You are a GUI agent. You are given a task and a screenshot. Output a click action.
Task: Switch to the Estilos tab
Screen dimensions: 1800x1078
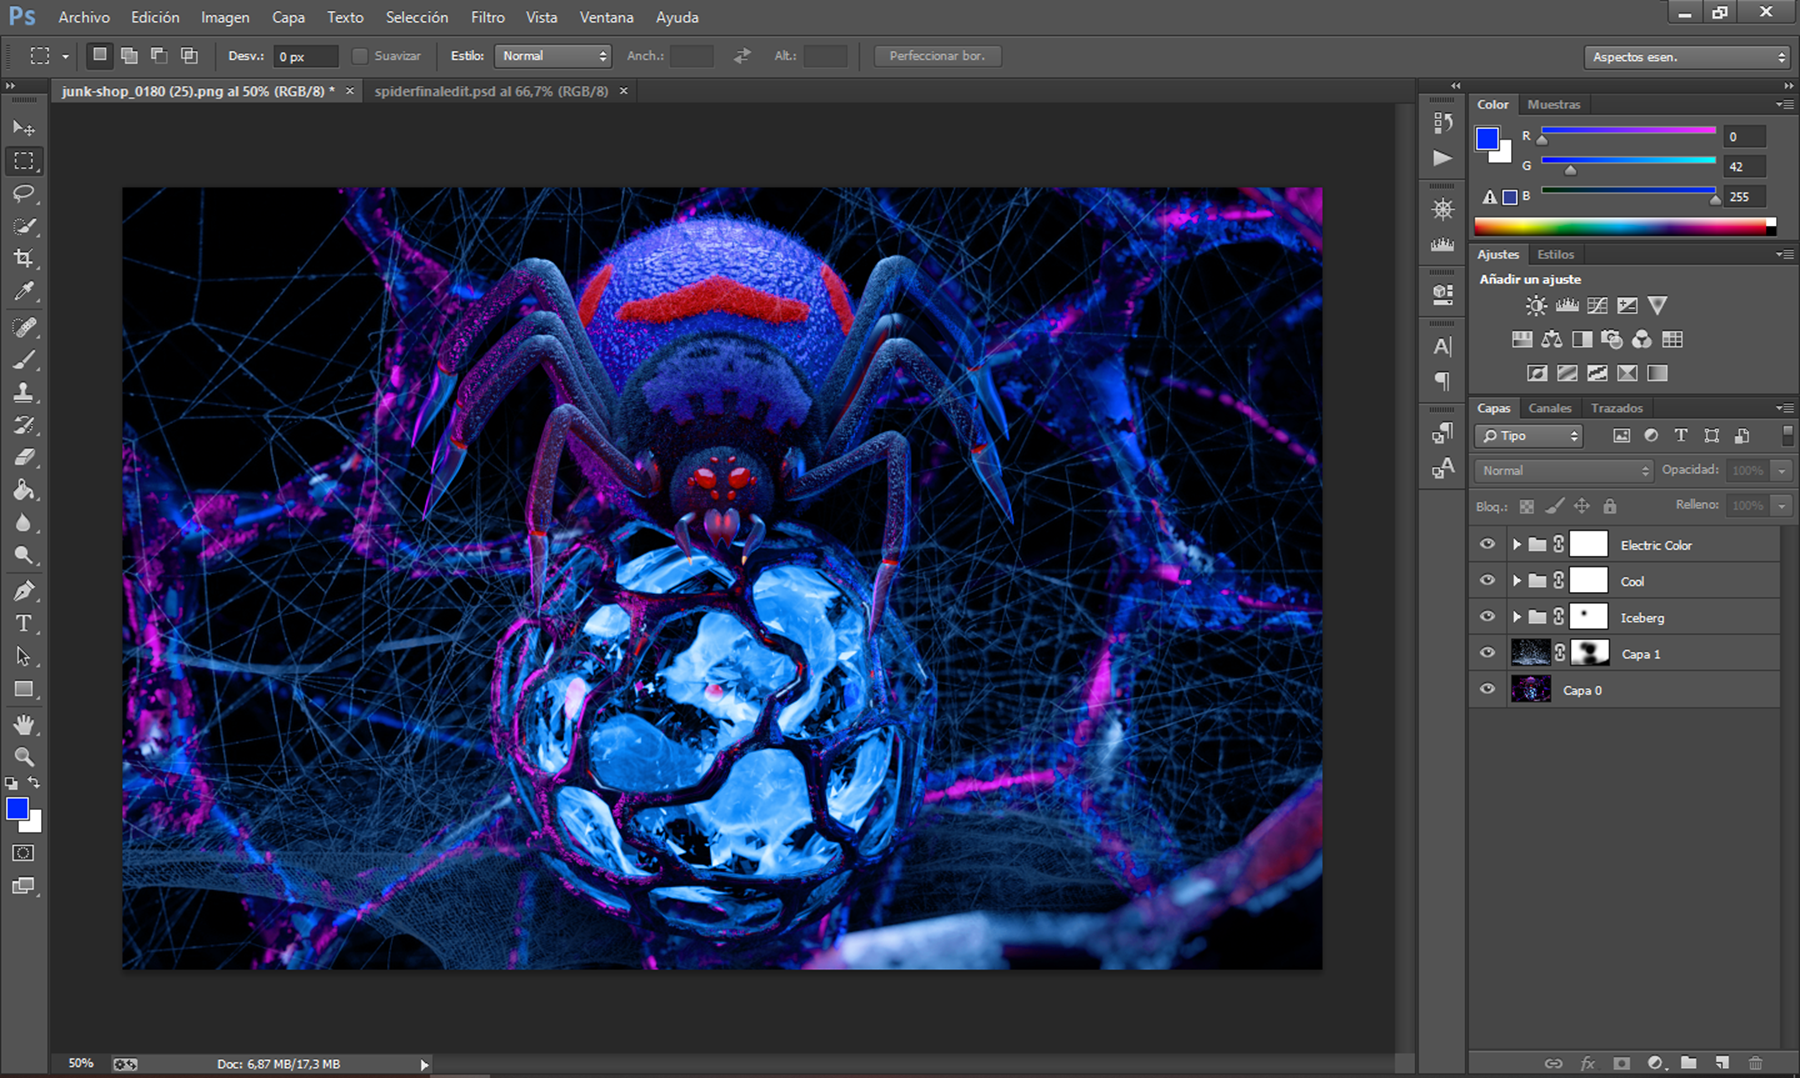pyautogui.click(x=1555, y=254)
